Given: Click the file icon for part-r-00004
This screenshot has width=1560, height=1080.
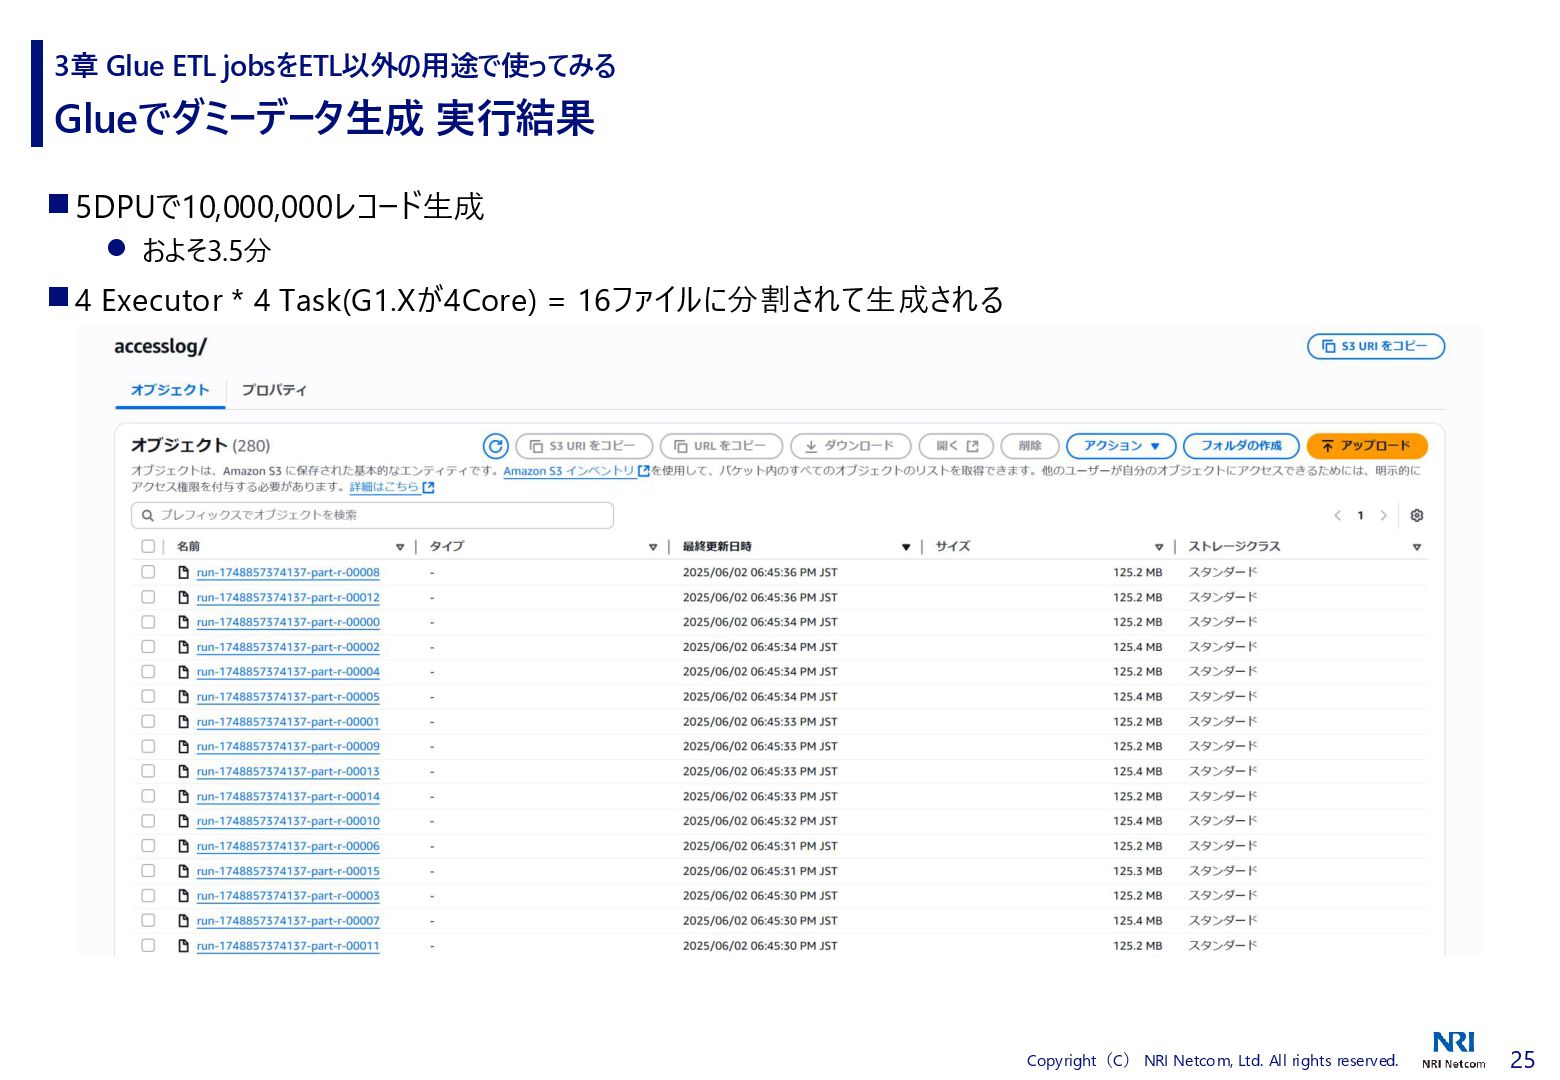Looking at the screenshot, I should (x=183, y=672).
